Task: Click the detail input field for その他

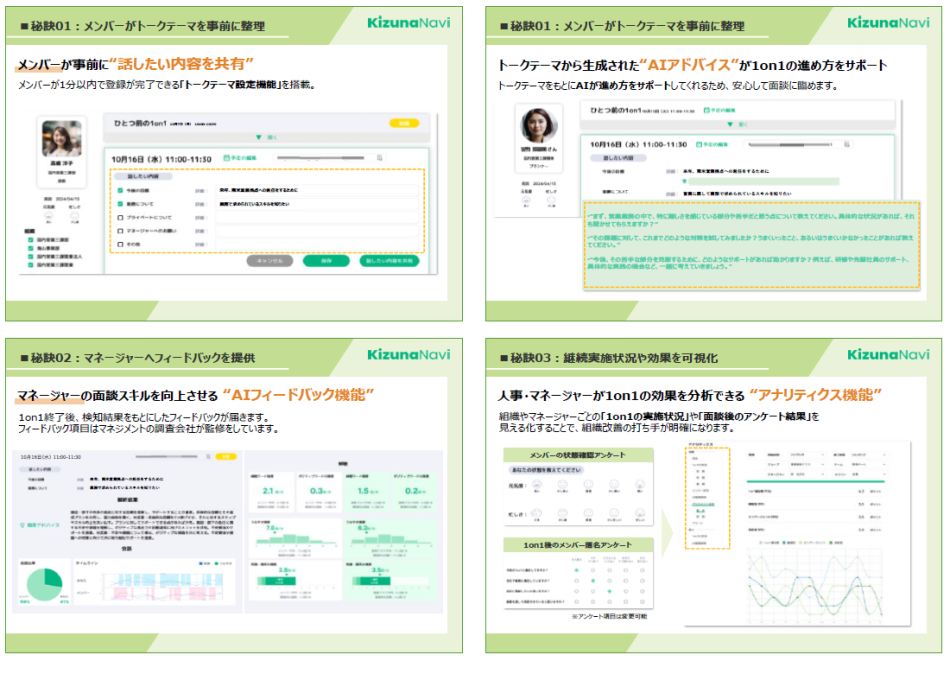Action: 315,243
